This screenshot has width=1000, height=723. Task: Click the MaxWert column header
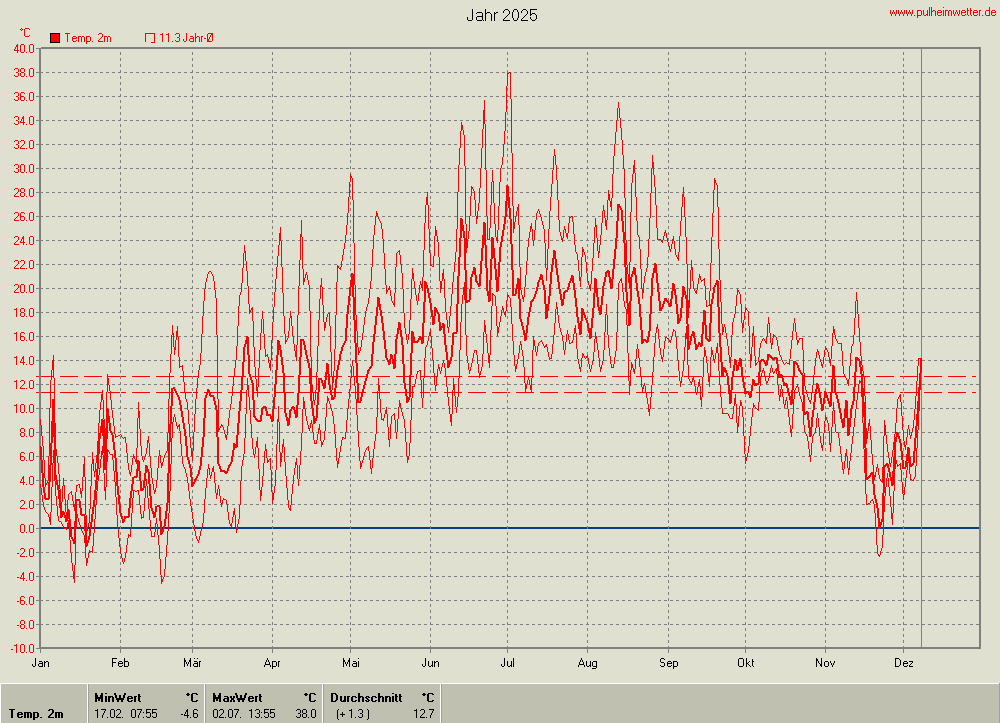point(237,697)
